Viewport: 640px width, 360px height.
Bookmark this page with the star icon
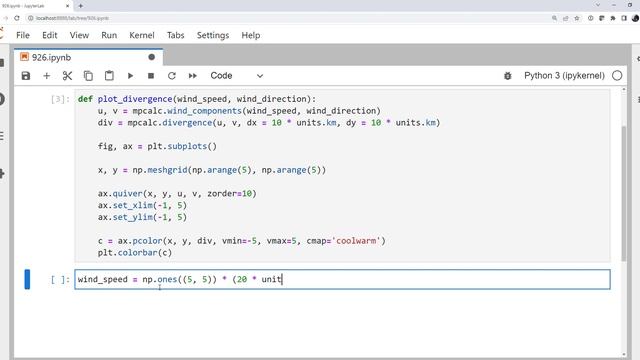click(x=577, y=18)
